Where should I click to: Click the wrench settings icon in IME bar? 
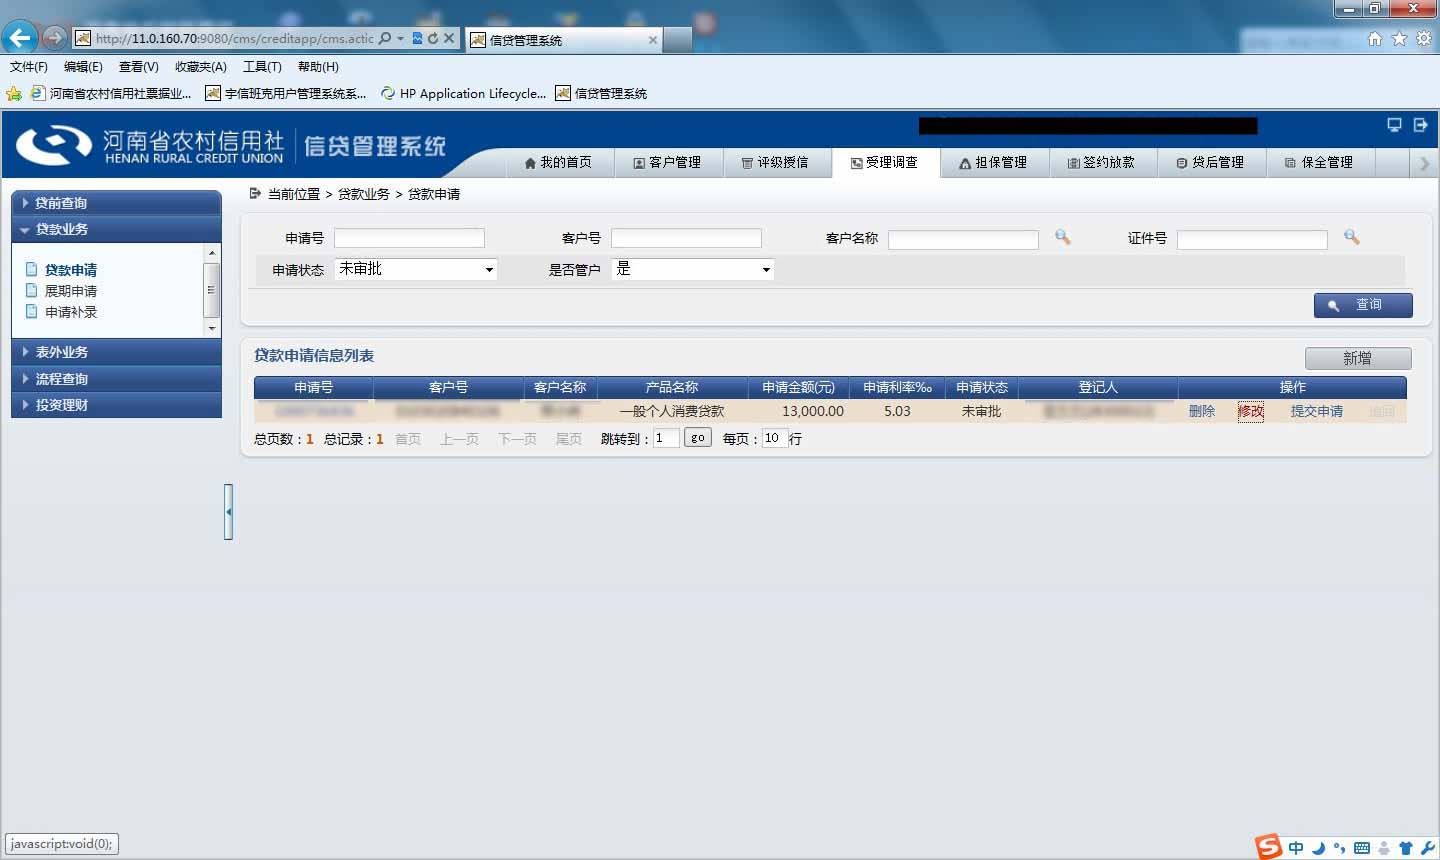1427,848
